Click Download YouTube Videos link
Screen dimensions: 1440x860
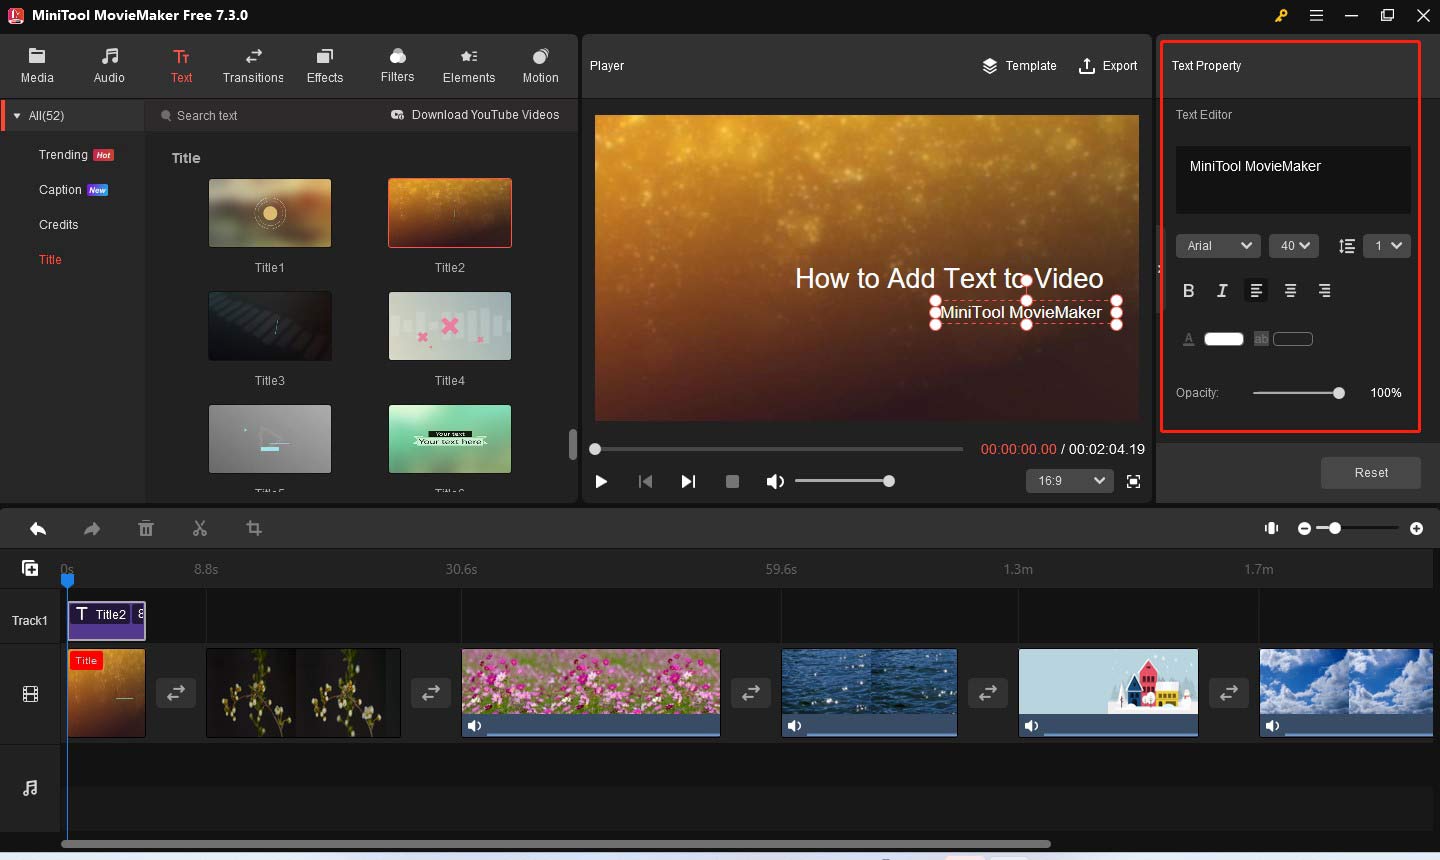tap(475, 115)
